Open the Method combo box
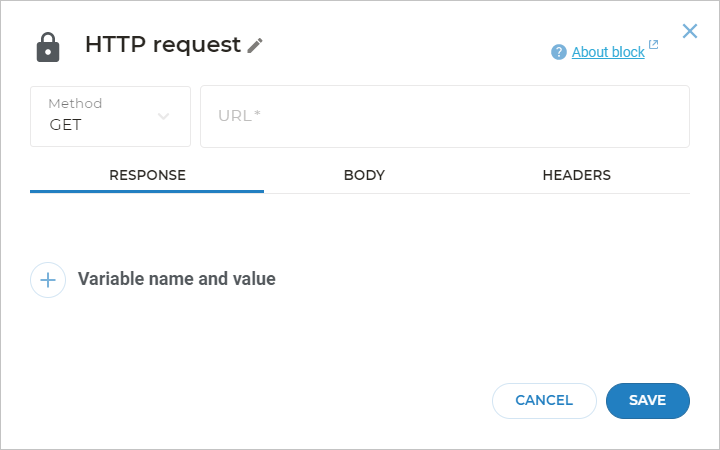 (110, 116)
